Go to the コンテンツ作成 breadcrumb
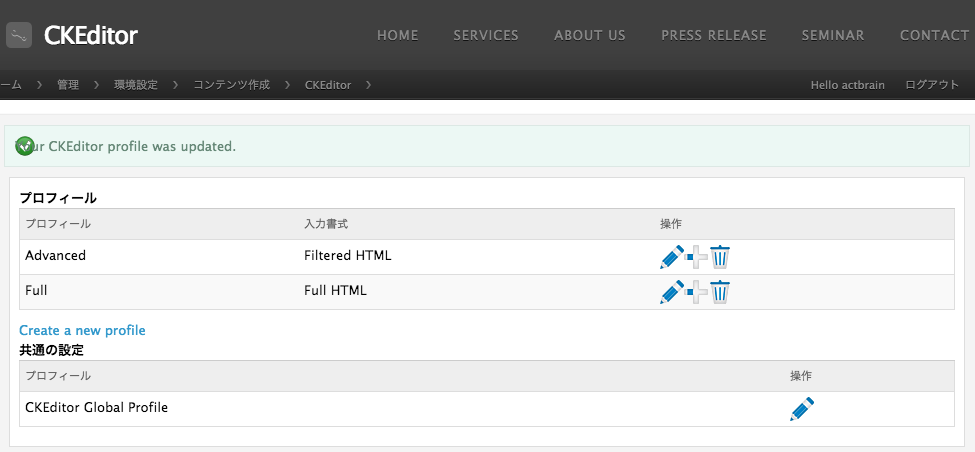Screen dimensions: 975x452 pyautogui.click(x=231, y=85)
